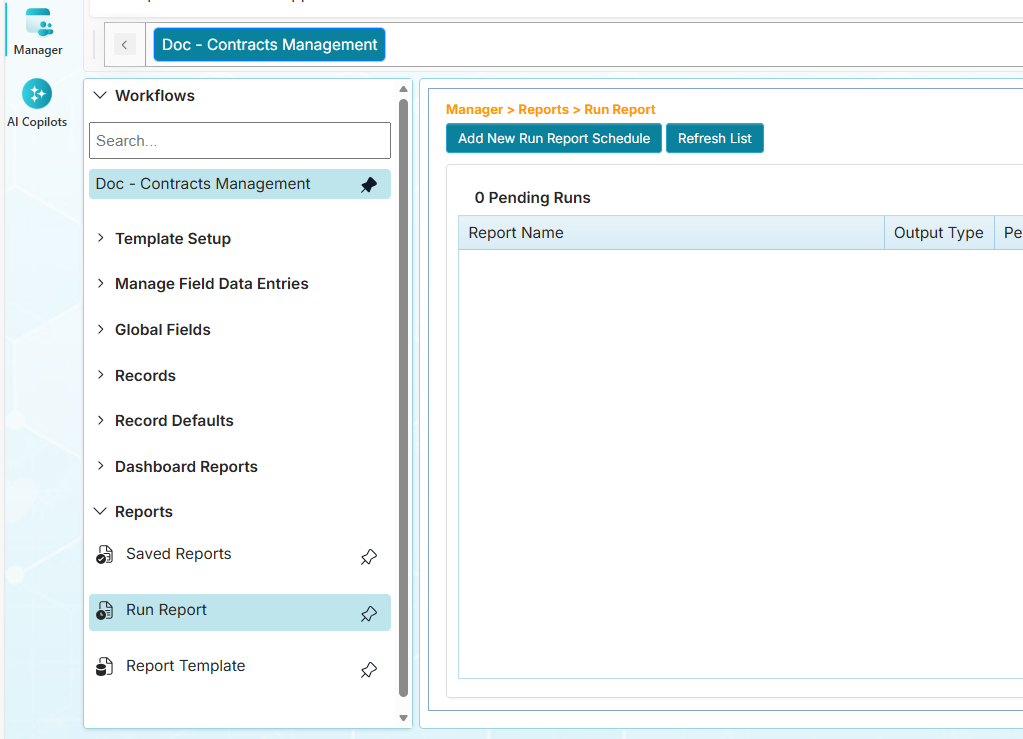Viewport: 1023px width, 739px height.
Task: Click the Saved Reports document icon
Action: tap(105, 555)
